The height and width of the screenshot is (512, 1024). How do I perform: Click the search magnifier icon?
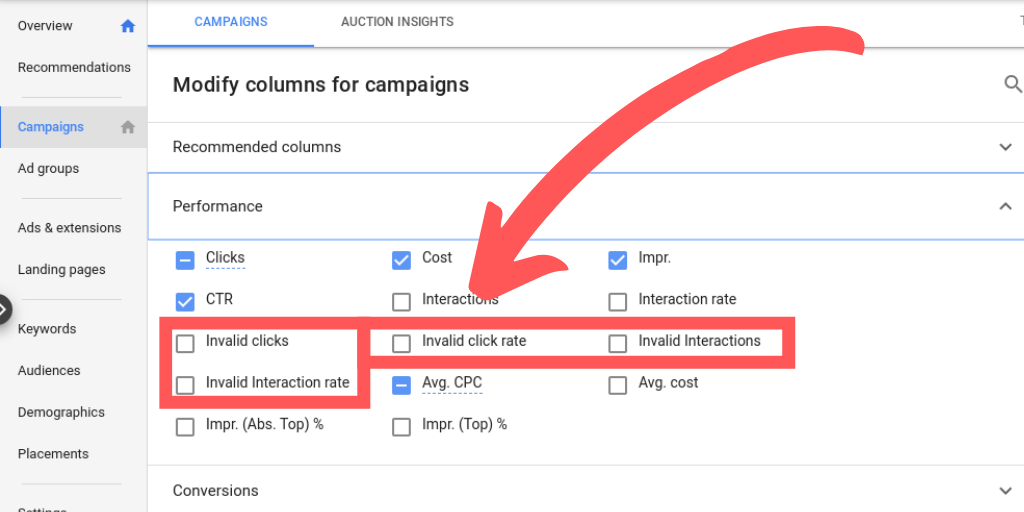tap(1012, 85)
